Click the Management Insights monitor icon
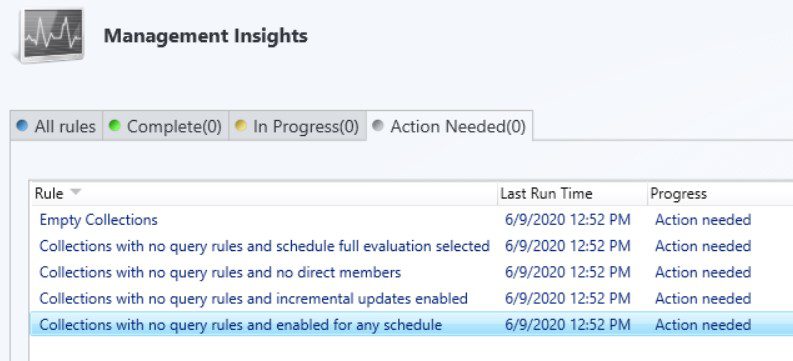 coord(50,35)
